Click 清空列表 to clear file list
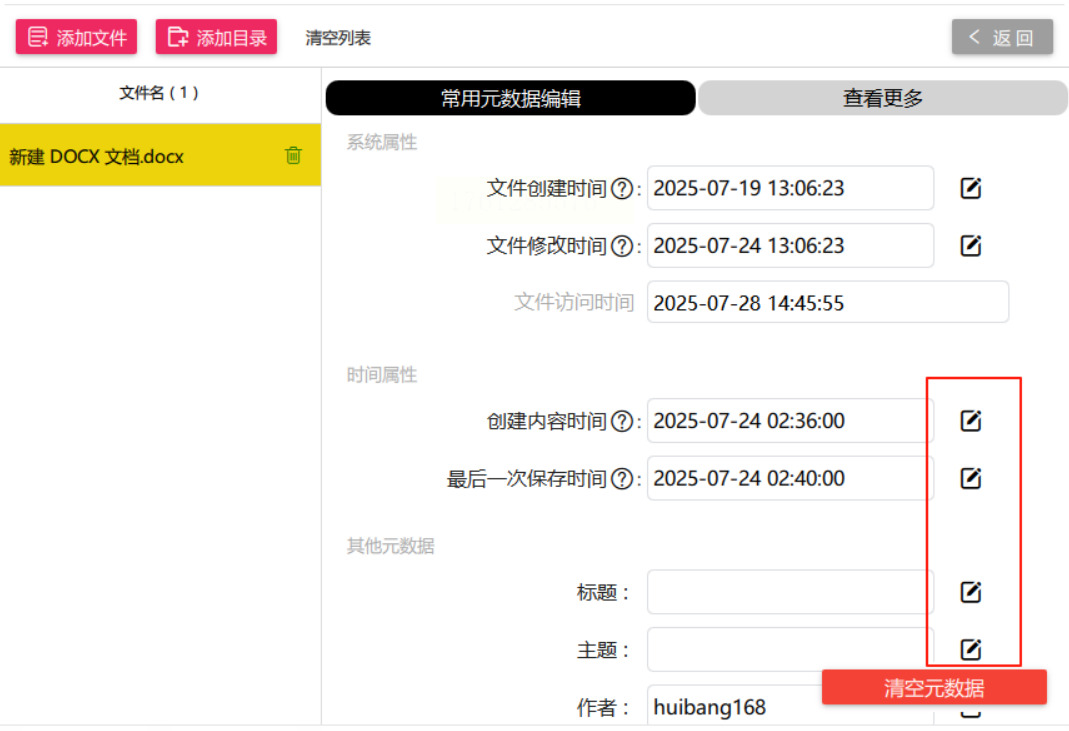Viewport: 1069px width, 731px height. pos(338,38)
